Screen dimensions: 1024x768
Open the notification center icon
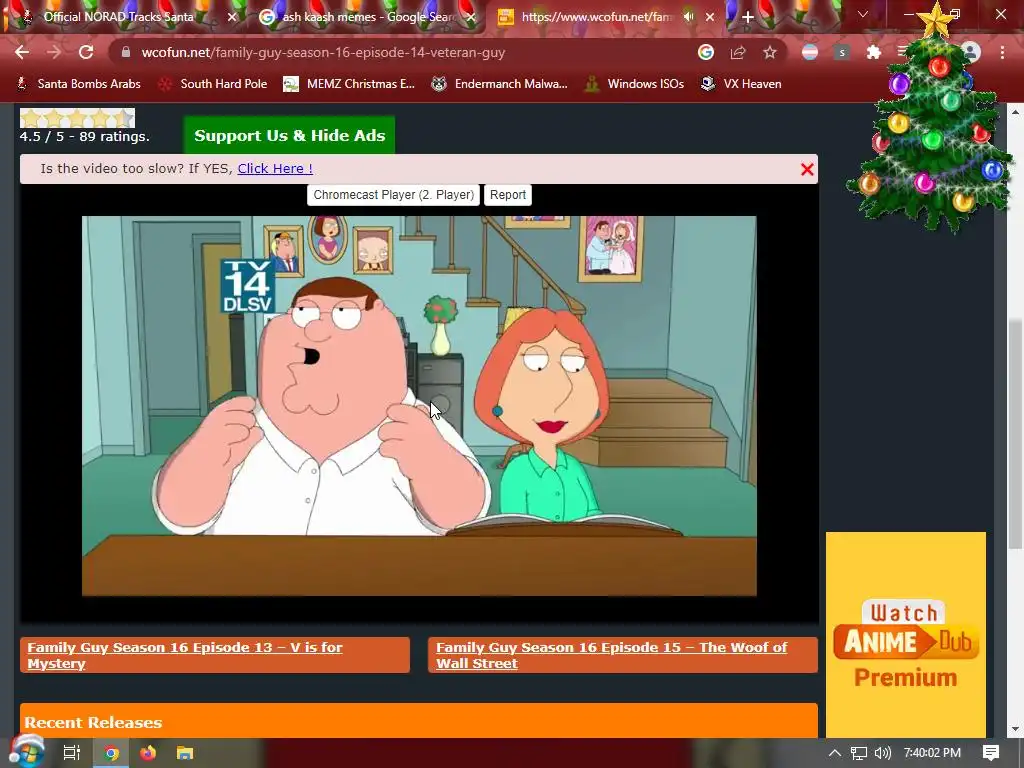click(x=991, y=753)
